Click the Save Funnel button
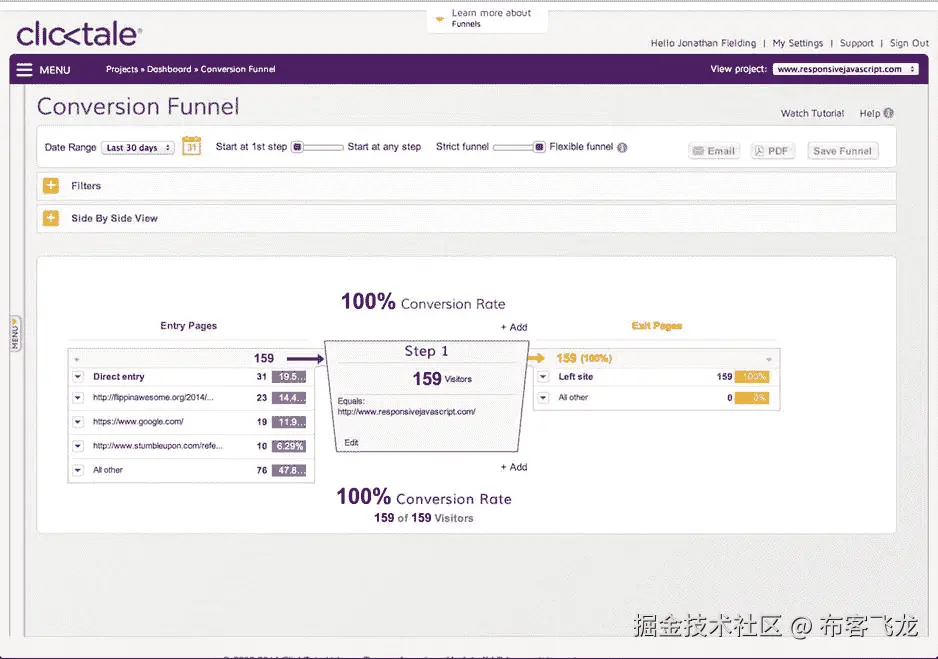 842,151
